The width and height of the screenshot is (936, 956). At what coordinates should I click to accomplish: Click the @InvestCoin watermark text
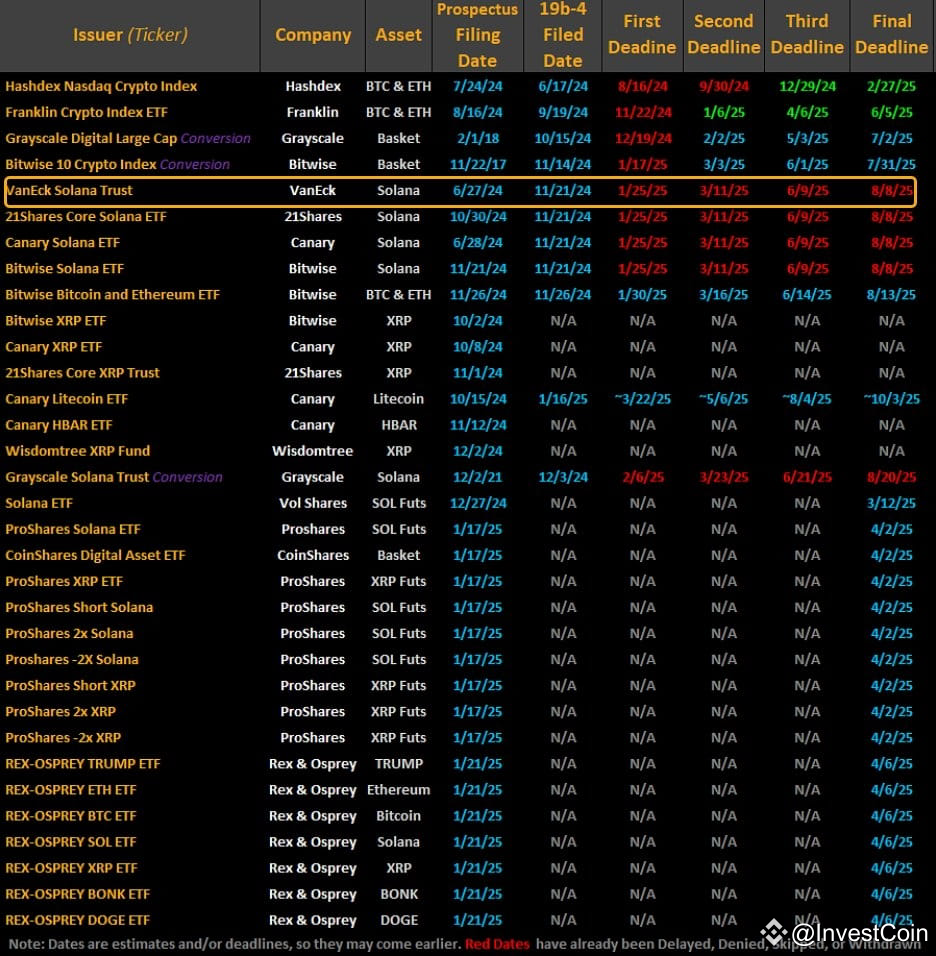859,933
